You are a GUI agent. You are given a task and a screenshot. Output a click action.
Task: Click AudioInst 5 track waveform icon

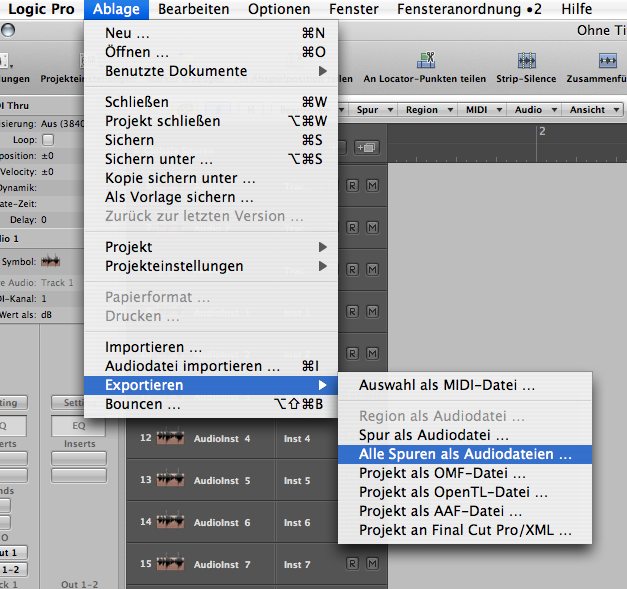[170, 480]
